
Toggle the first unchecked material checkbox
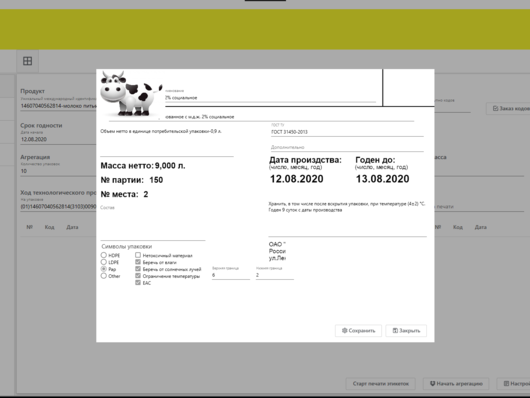pyautogui.click(x=138, y=255)
